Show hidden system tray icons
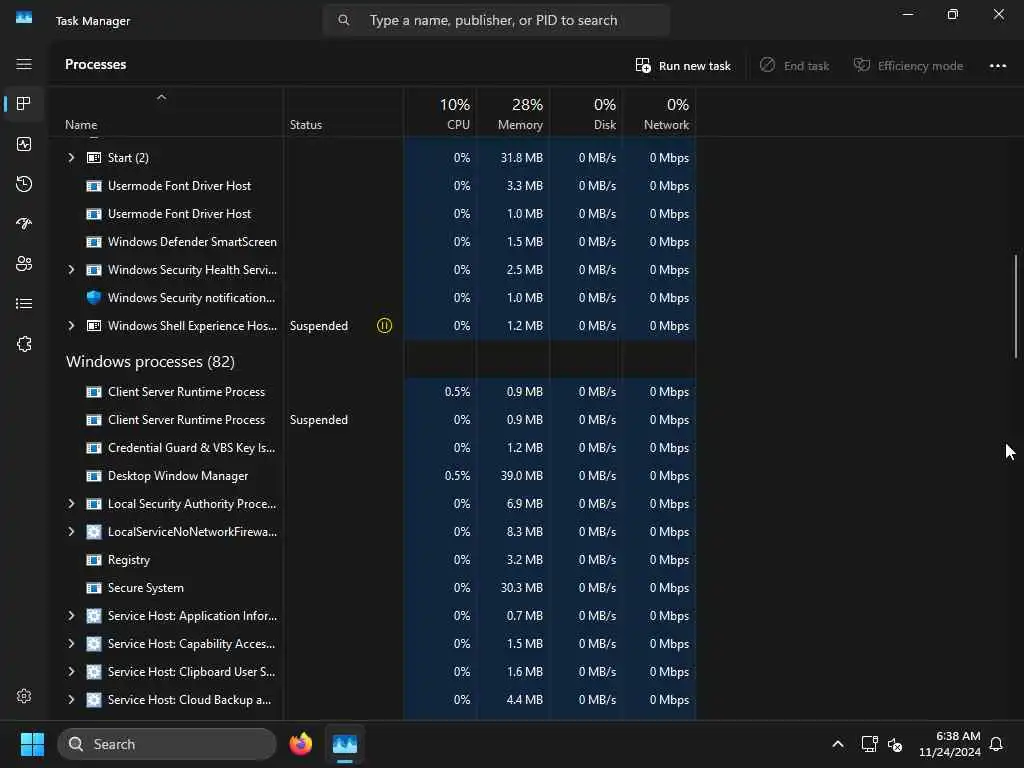Viewport: 1024px width, 768px height. point(838,744)
